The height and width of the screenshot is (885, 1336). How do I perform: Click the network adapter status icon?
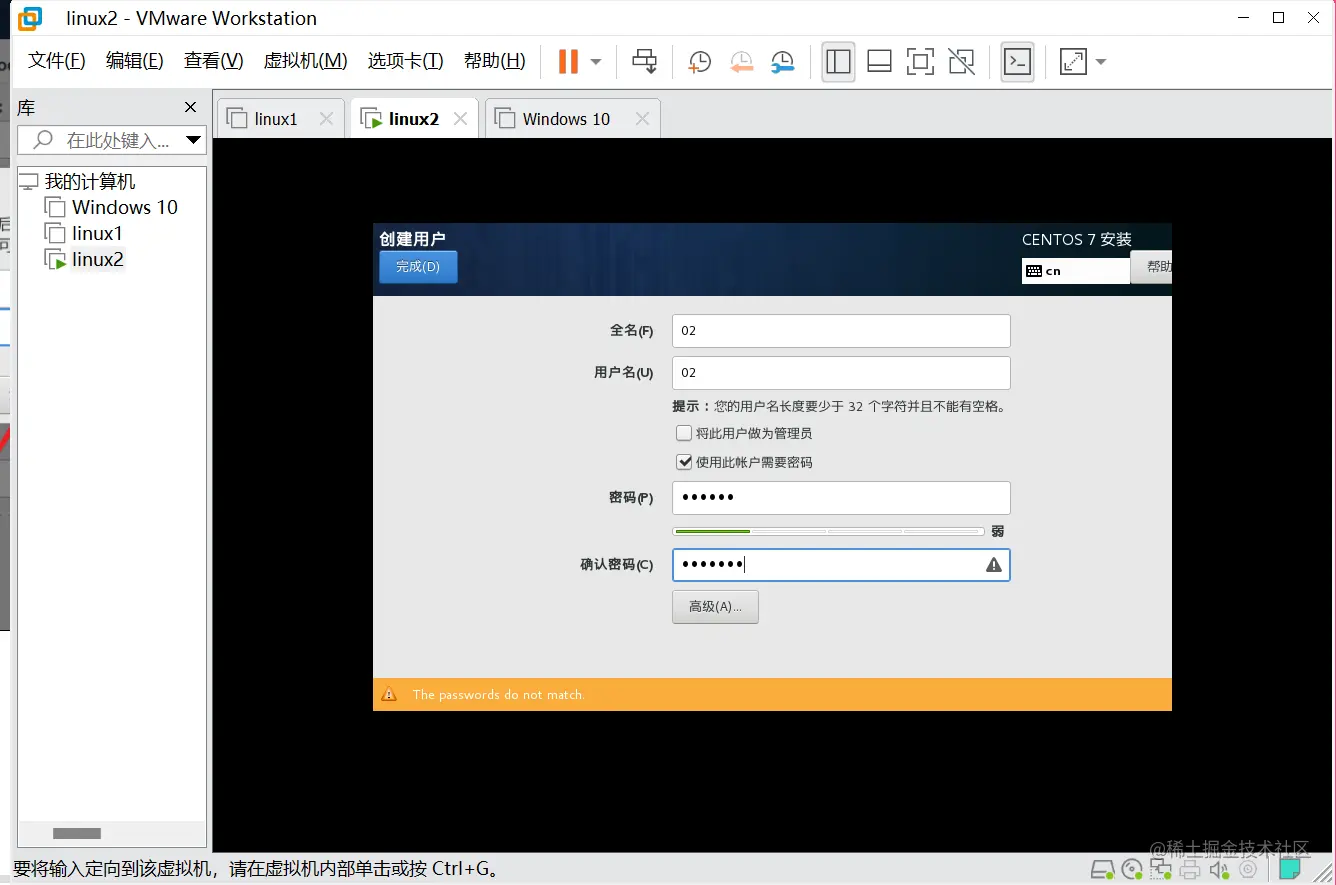1160,869
